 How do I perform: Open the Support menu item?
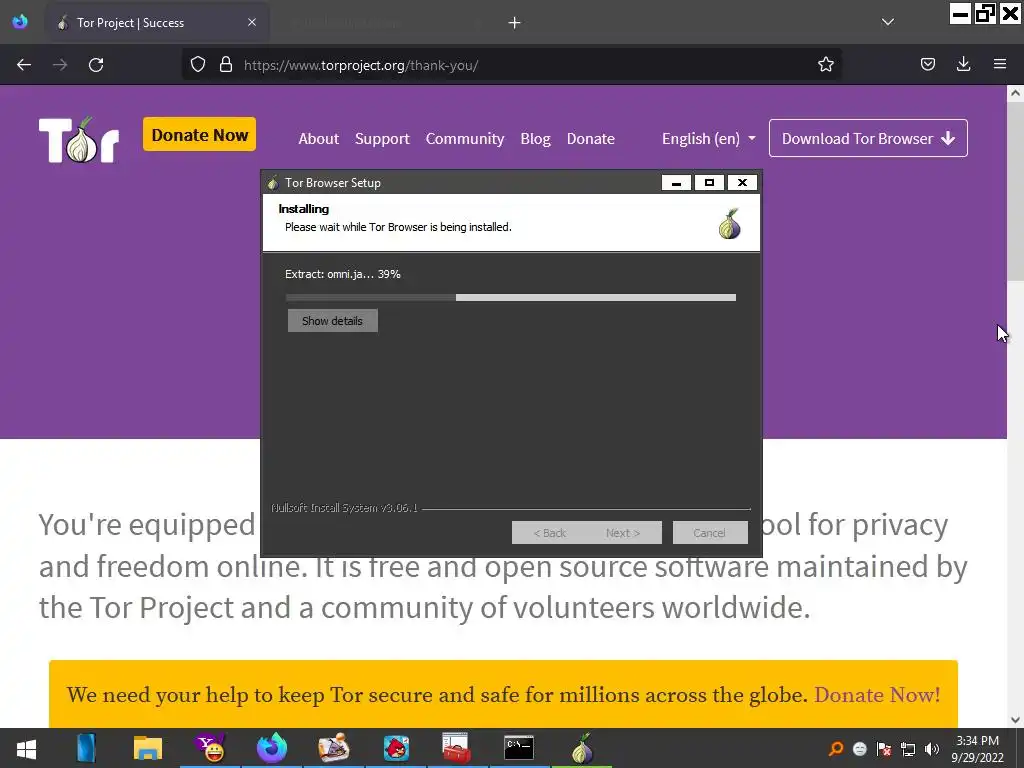point(382,138)
